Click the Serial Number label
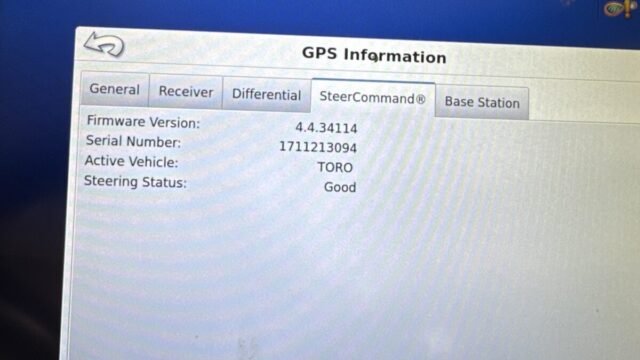The image size is (640, 360). pyautogui.click(x=133, y=141)
